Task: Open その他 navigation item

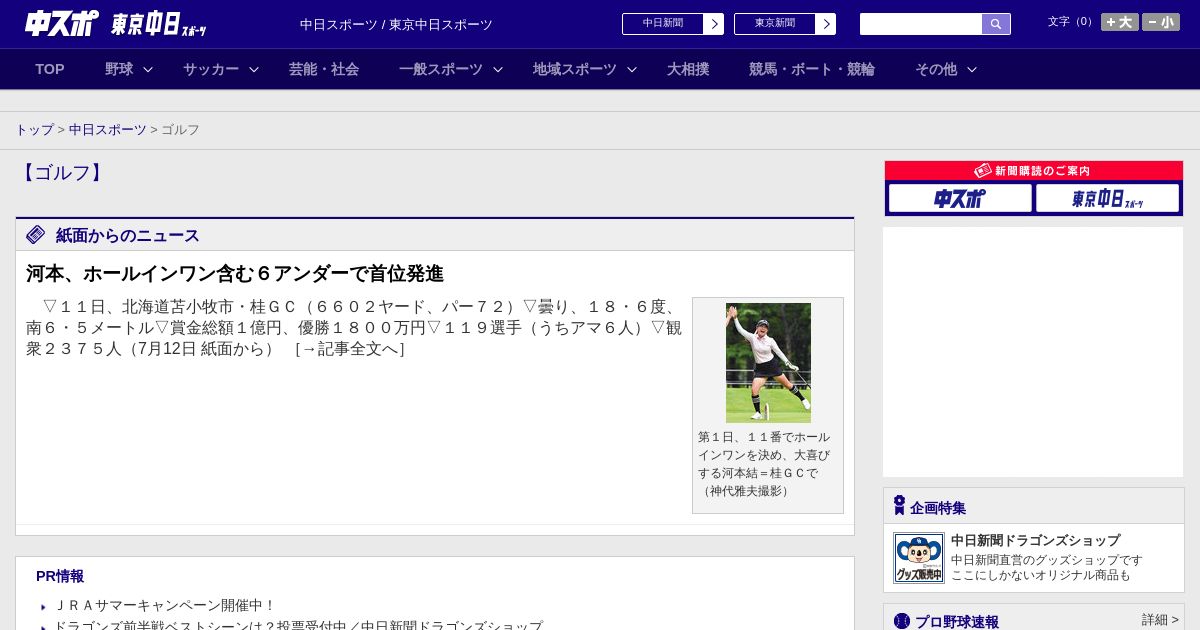Action: 936,69
